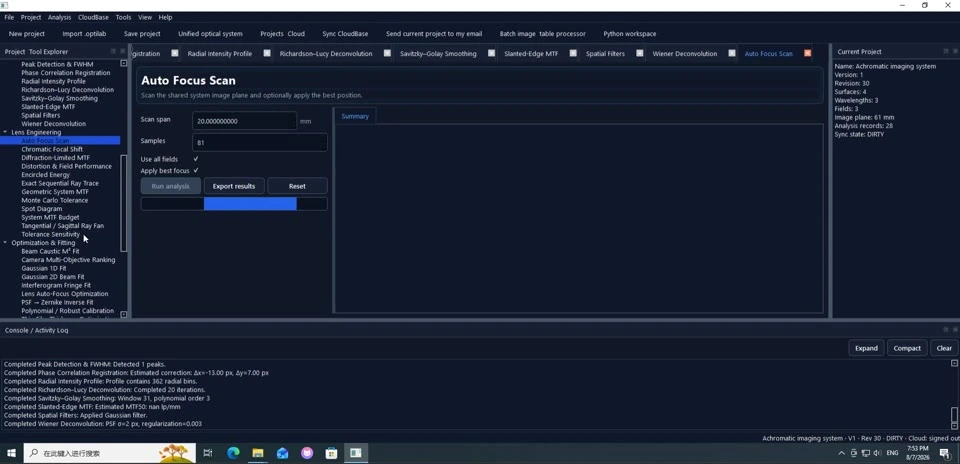This screenshot has width=960, height=464.
Task: Float the Console Activity Log panel
Action: [x=946, y=329]
